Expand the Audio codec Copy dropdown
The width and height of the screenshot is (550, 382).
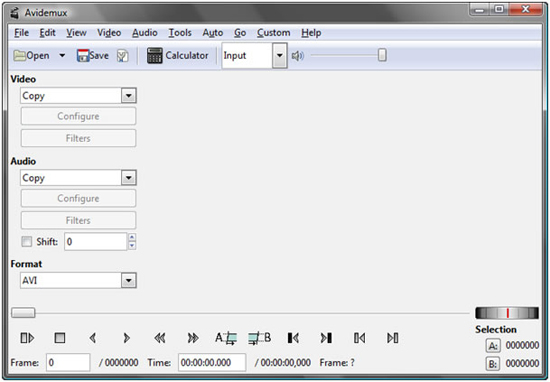pos(128,178)
